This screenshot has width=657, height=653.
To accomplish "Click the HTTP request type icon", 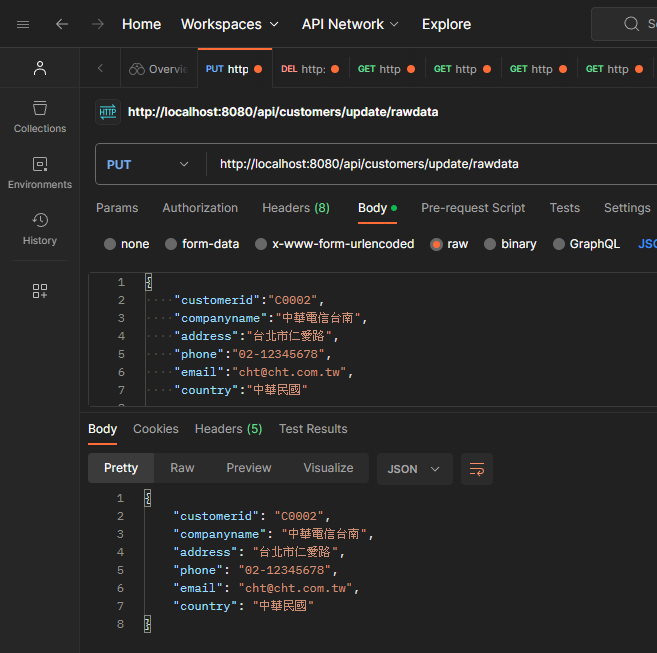I will [108, 112].
